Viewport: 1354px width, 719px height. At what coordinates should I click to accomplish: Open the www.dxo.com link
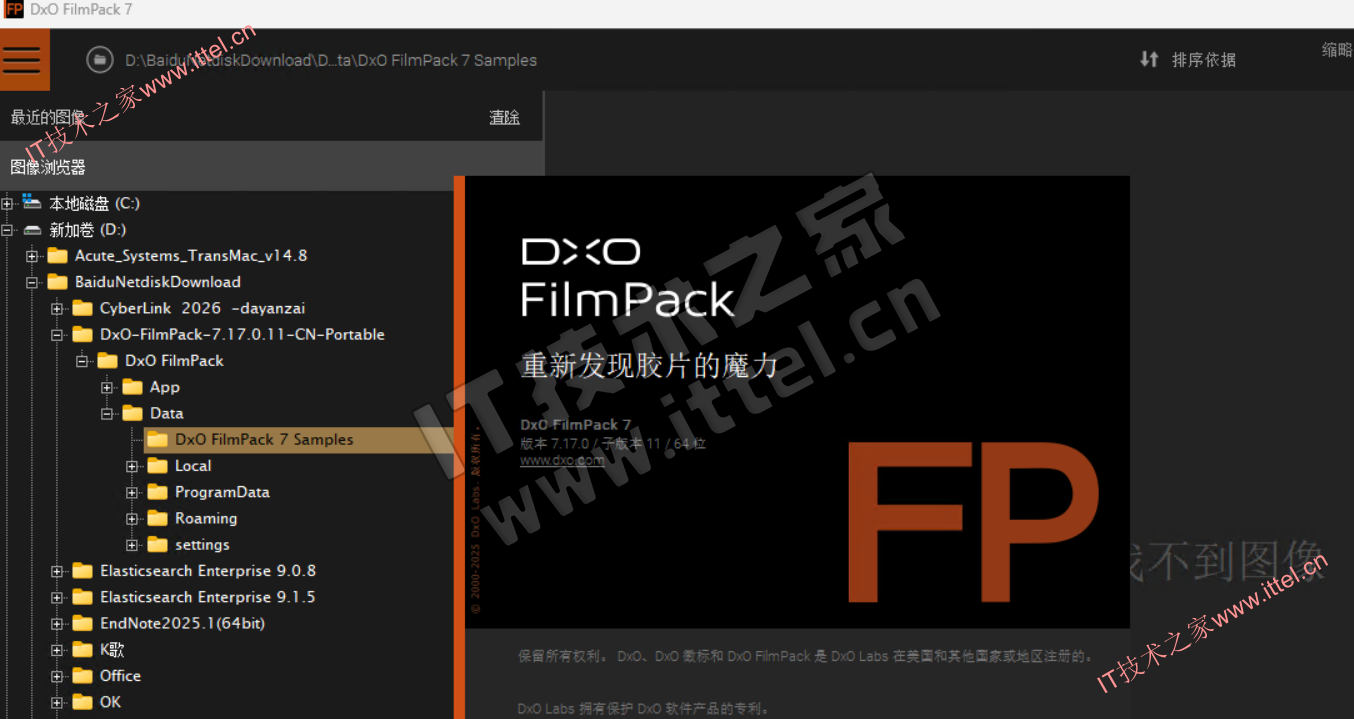[562, 460]
